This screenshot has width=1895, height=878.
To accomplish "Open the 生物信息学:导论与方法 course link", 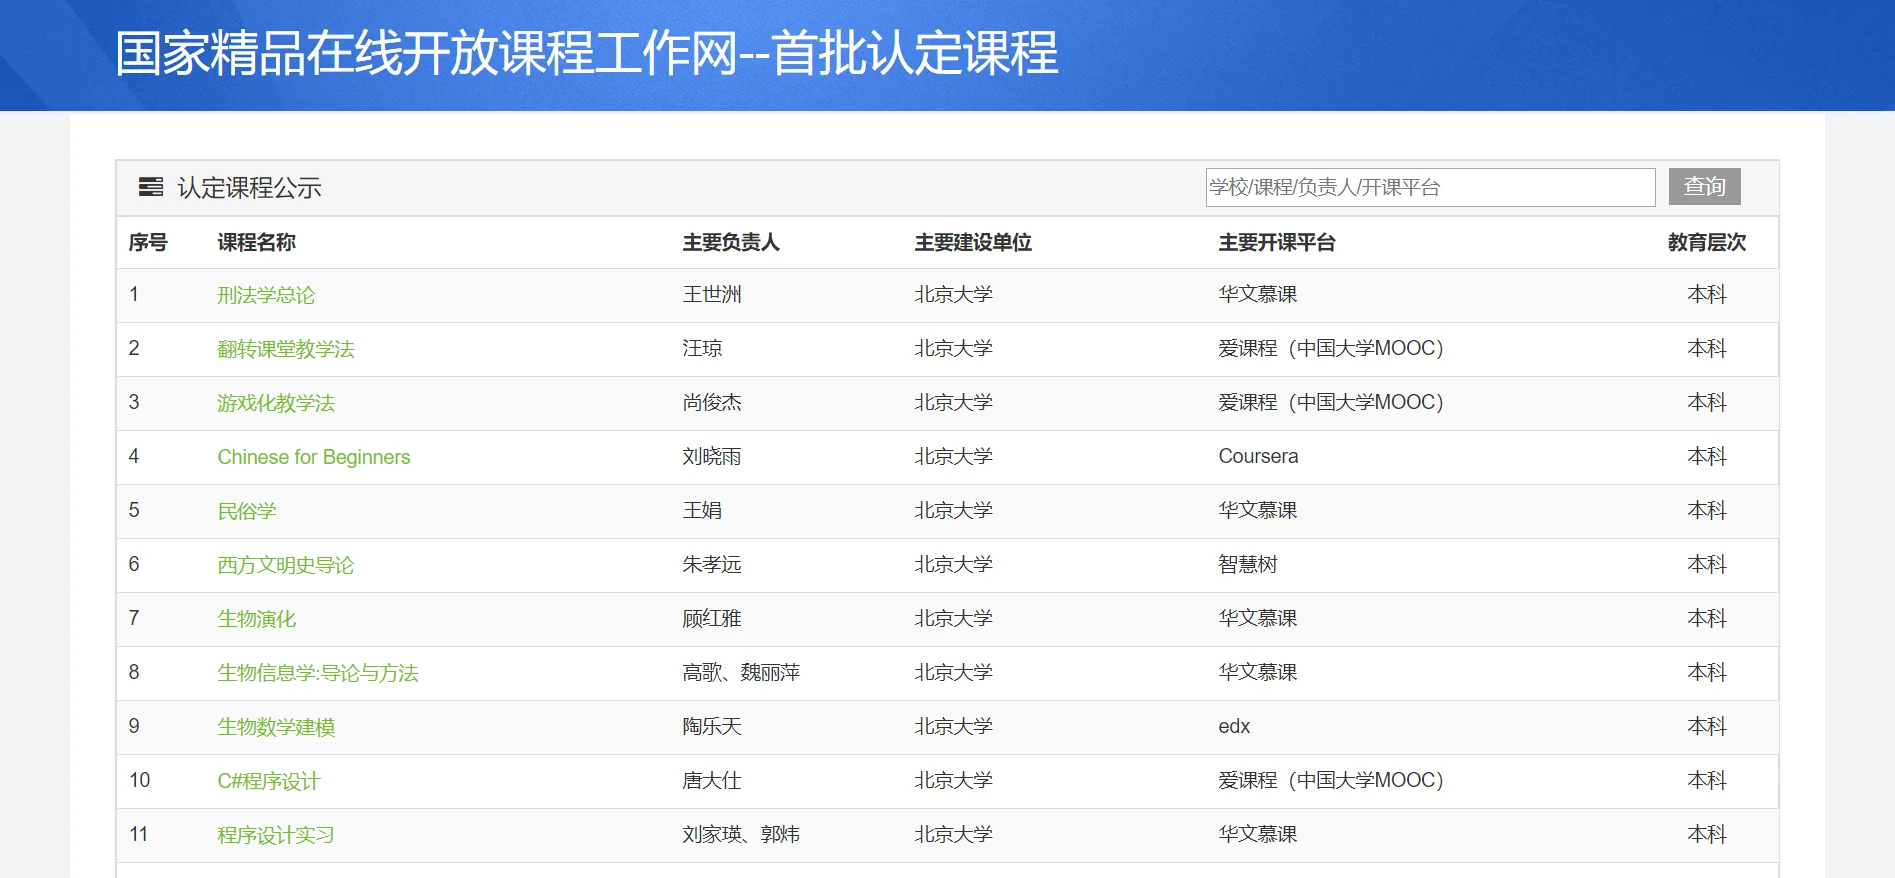I will (318, 673).
